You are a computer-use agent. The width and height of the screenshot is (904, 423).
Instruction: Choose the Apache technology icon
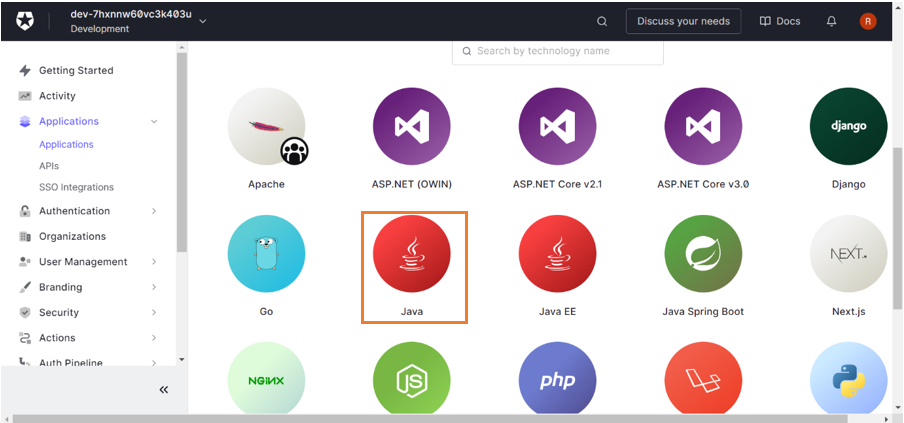pos(266,127)
